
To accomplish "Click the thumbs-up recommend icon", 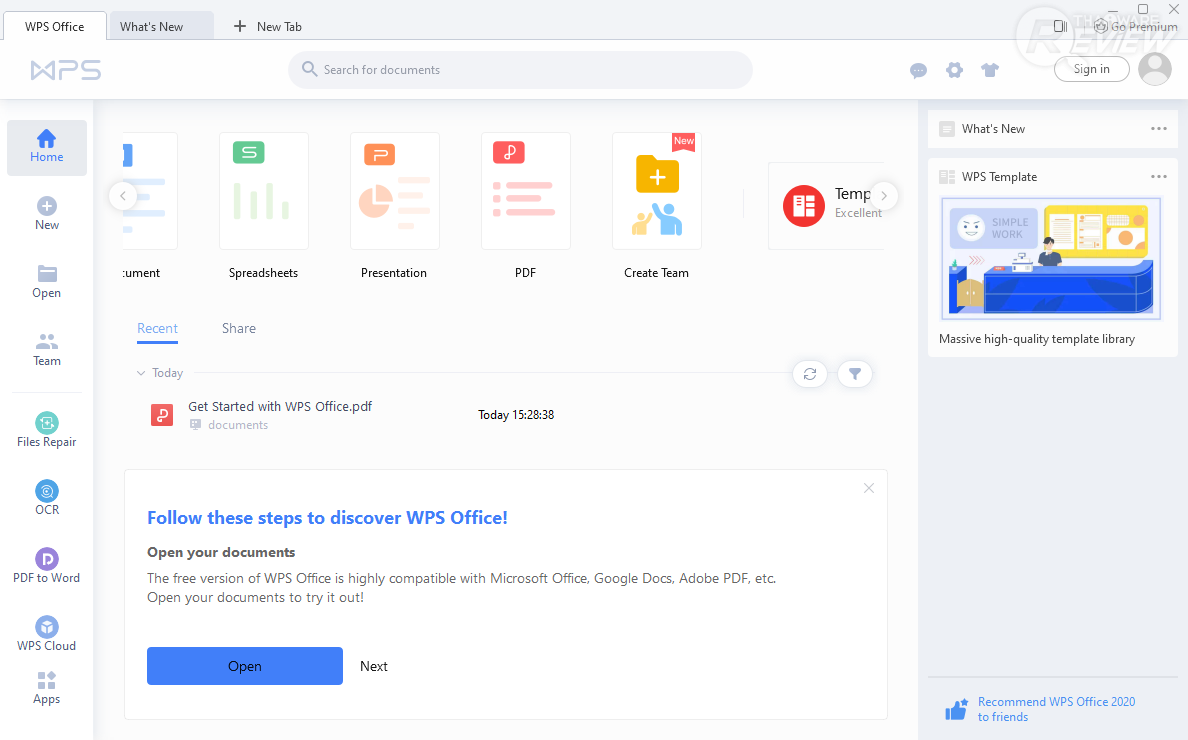I will [x=956, y=710].
